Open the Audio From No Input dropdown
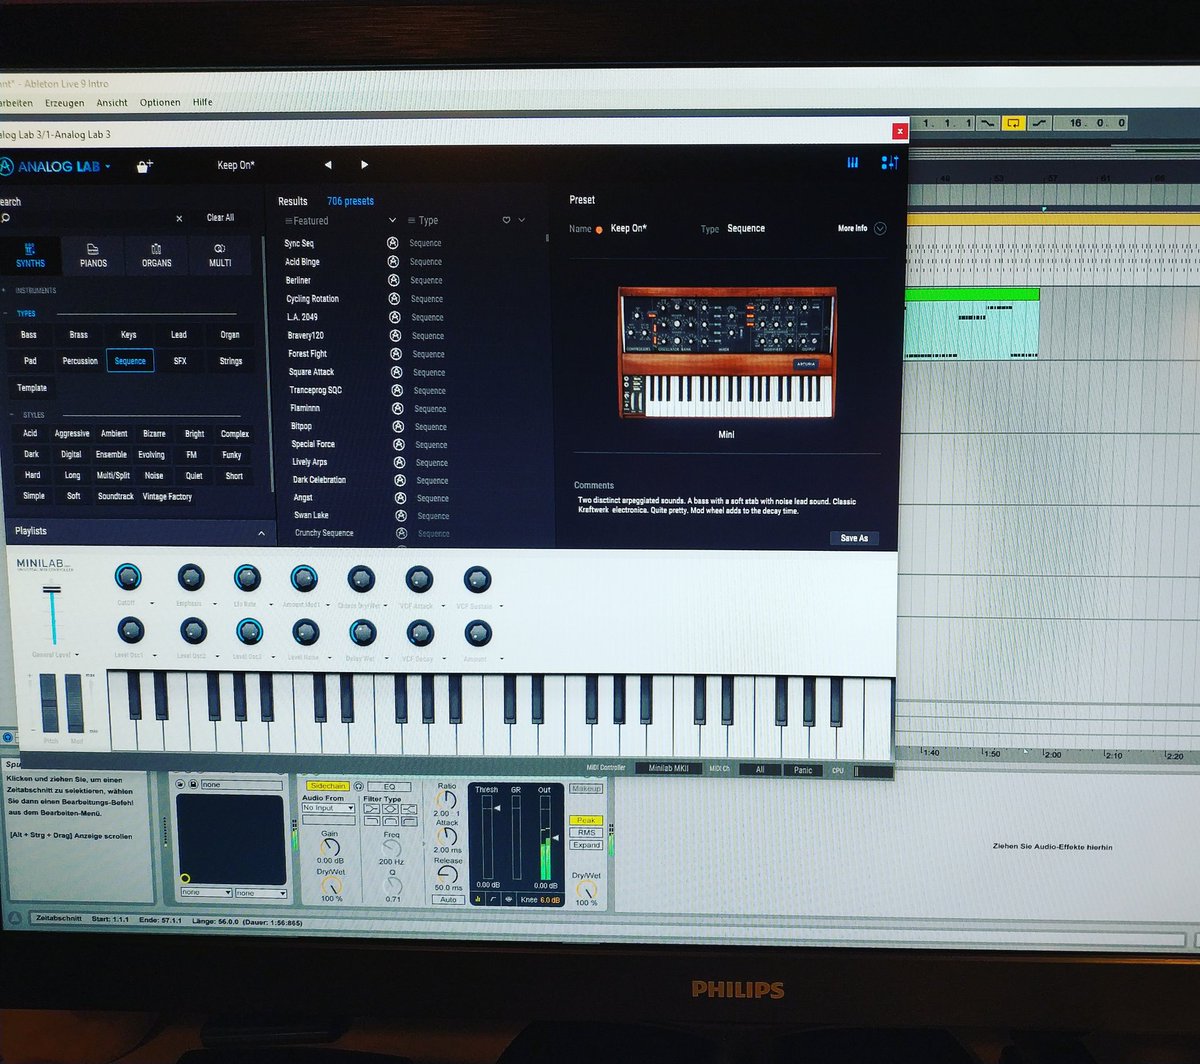1200x1064 pixels. (328, 808)
